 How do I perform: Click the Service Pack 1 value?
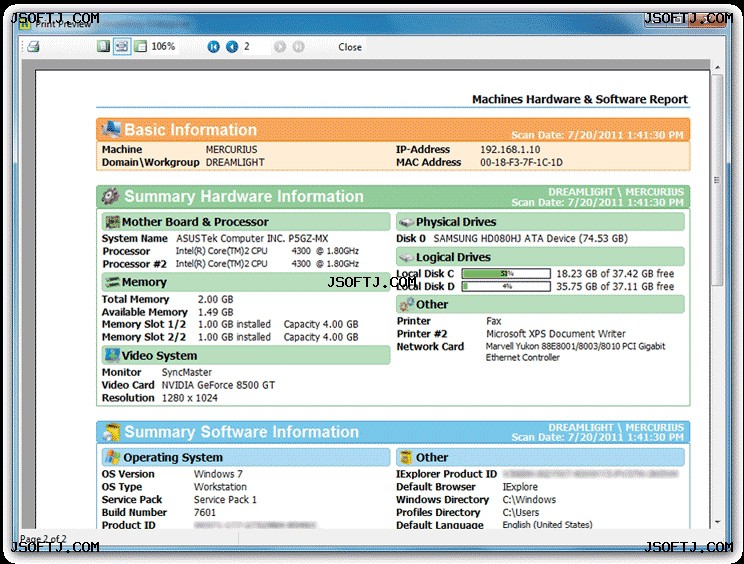pos(225,499)
